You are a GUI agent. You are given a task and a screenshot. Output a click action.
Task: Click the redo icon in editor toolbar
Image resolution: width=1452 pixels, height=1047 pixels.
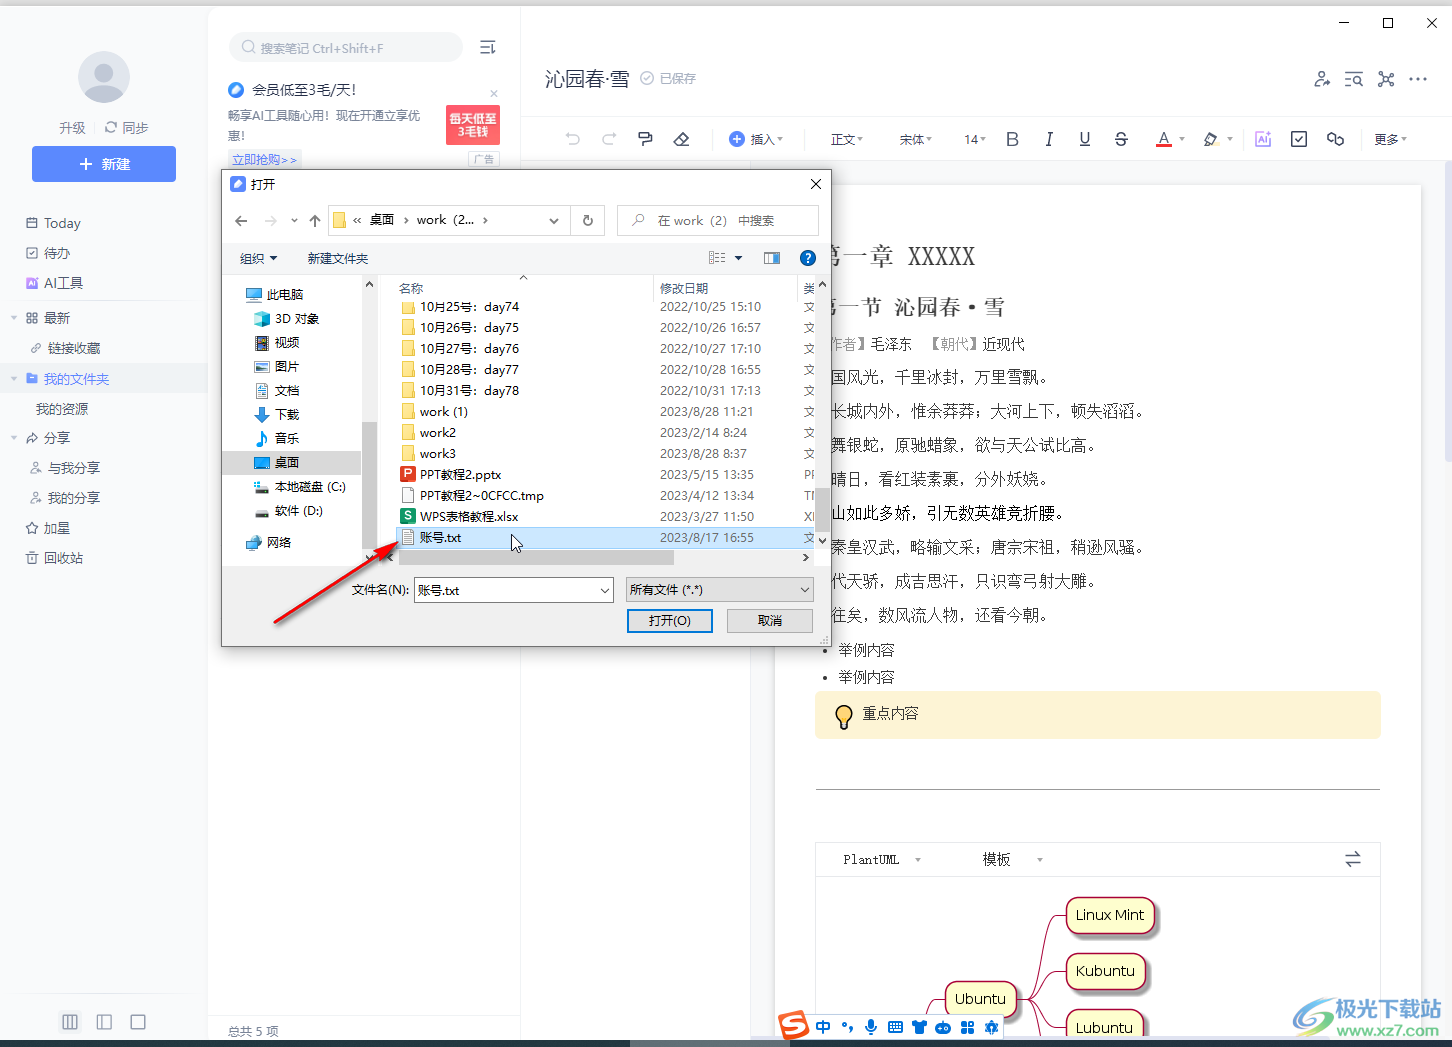point(609,139)
